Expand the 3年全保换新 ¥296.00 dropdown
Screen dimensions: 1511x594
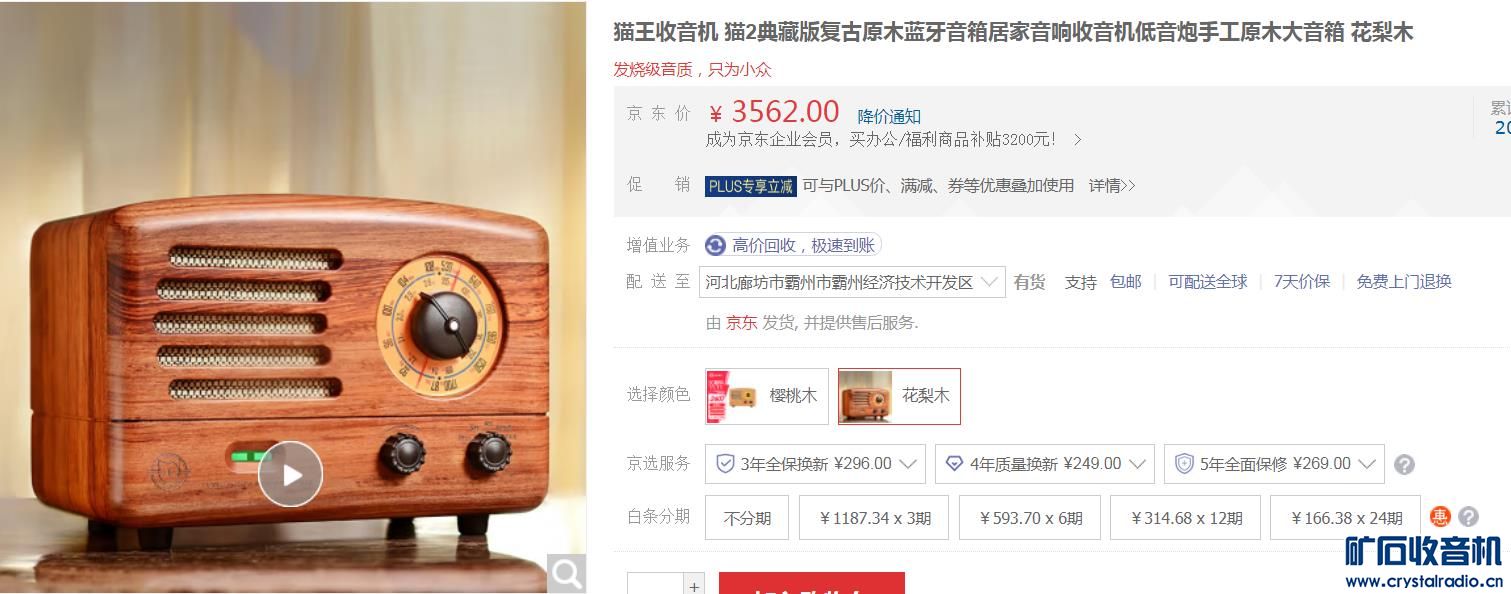pos(815,464)
